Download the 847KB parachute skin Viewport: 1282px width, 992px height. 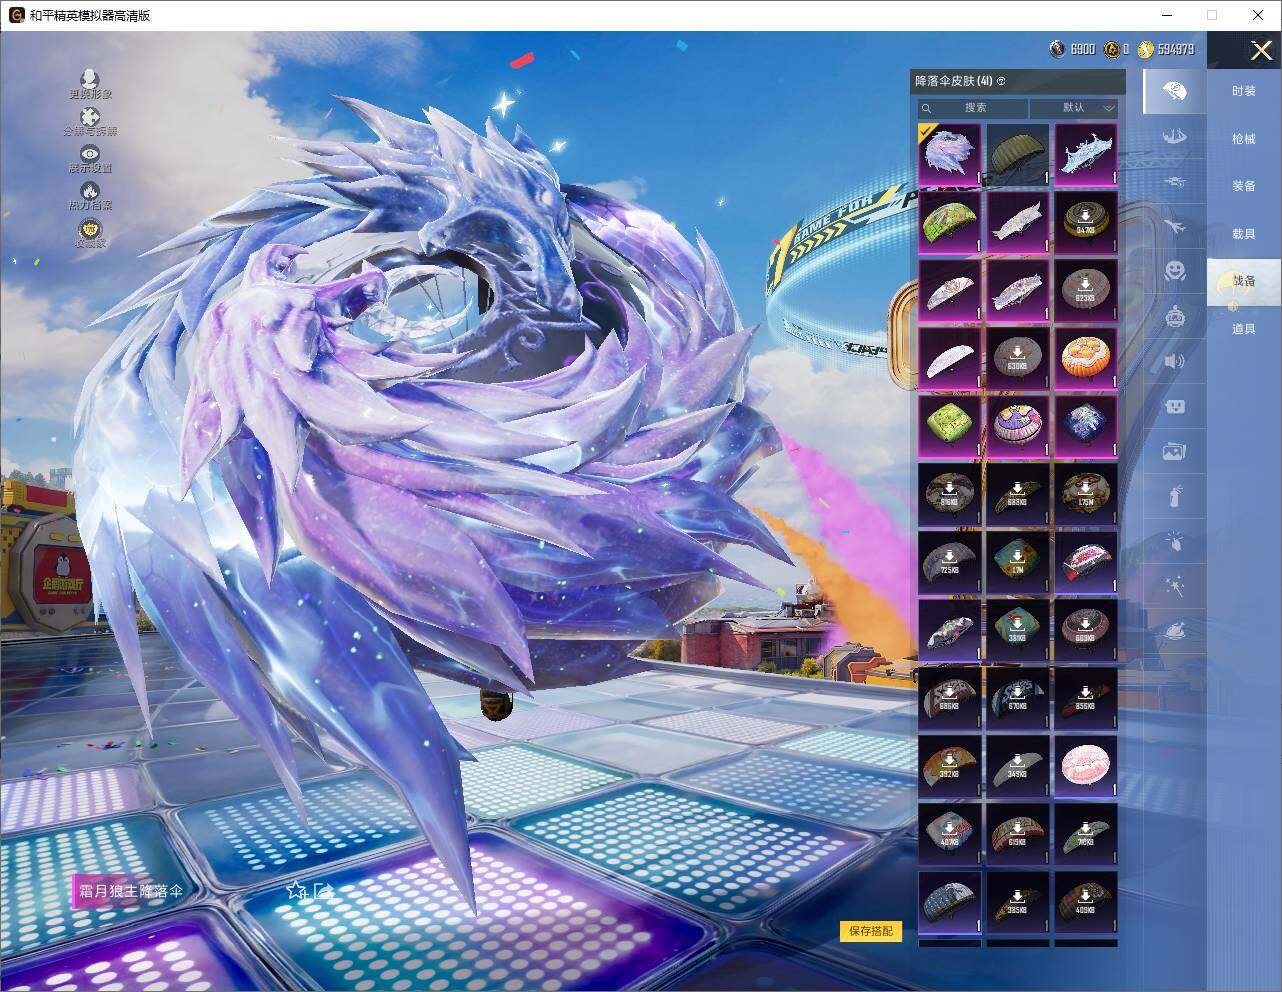1086,222
